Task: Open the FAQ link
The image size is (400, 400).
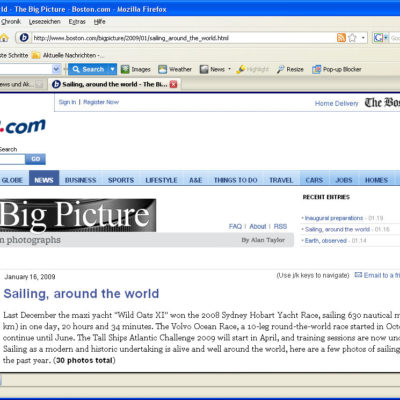Action: point(235,226)
